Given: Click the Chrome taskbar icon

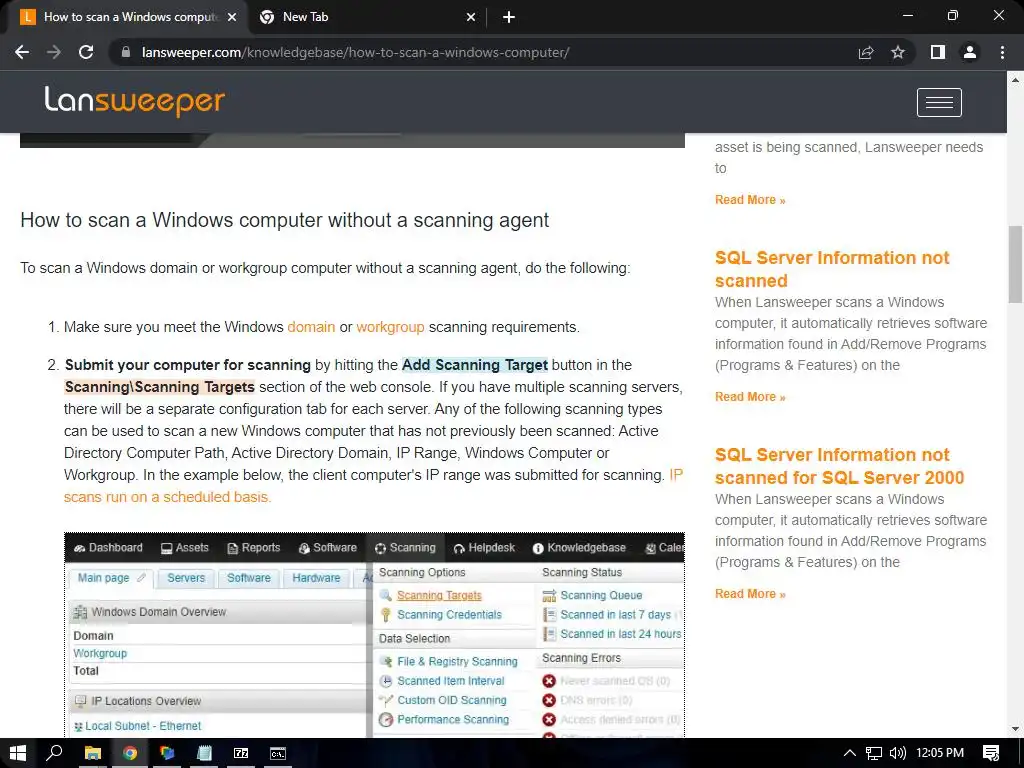Looking at the screenshot, I should (x=130, y=753).
